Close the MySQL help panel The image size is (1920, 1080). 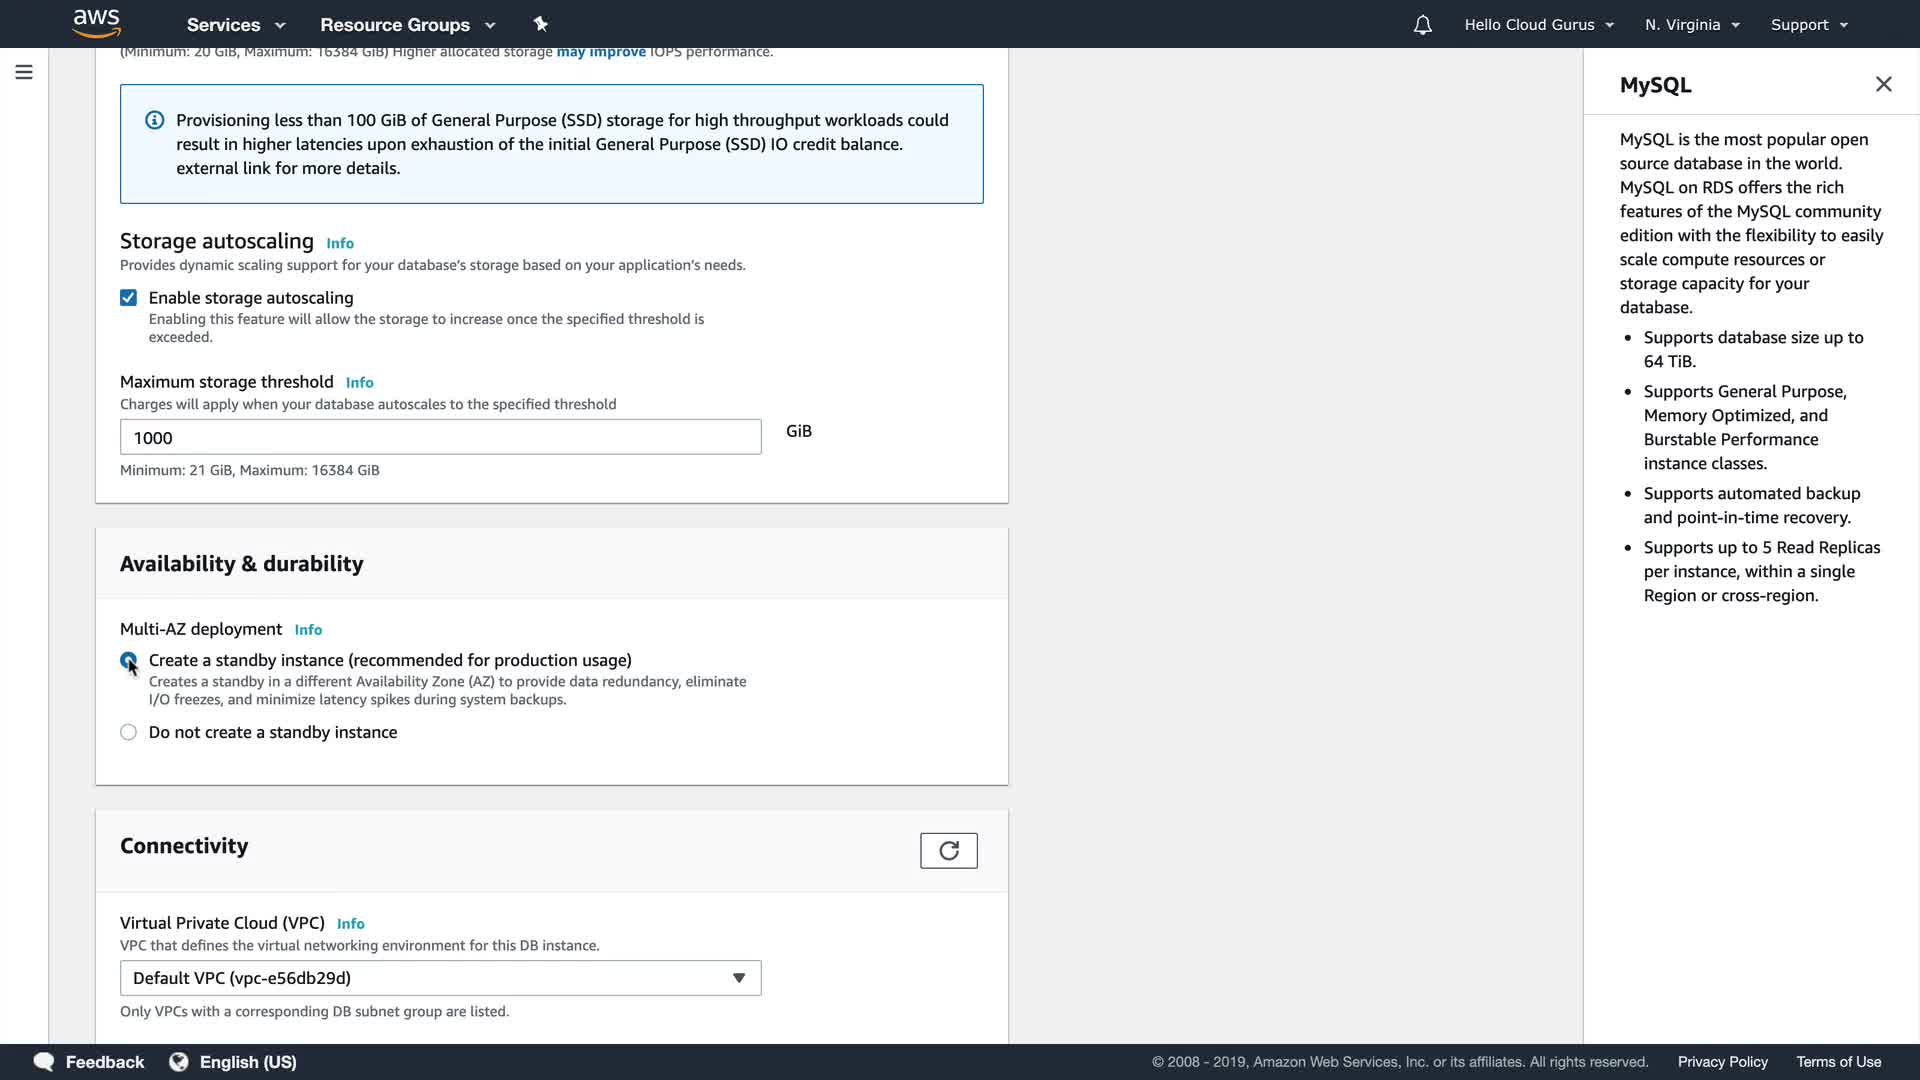coord(1883,85)
